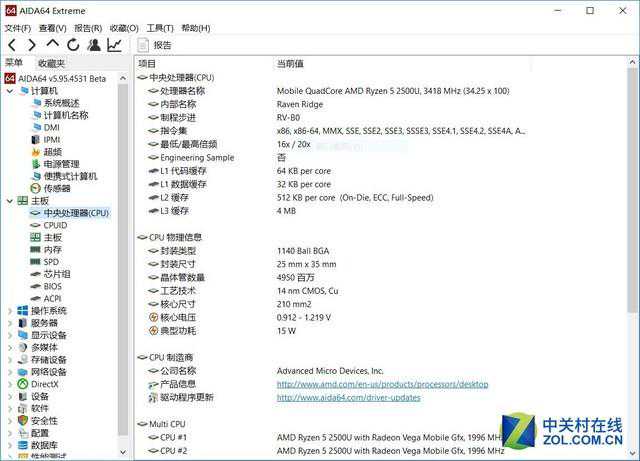Click the back navigation arrow in toolbar

(12, 45)
